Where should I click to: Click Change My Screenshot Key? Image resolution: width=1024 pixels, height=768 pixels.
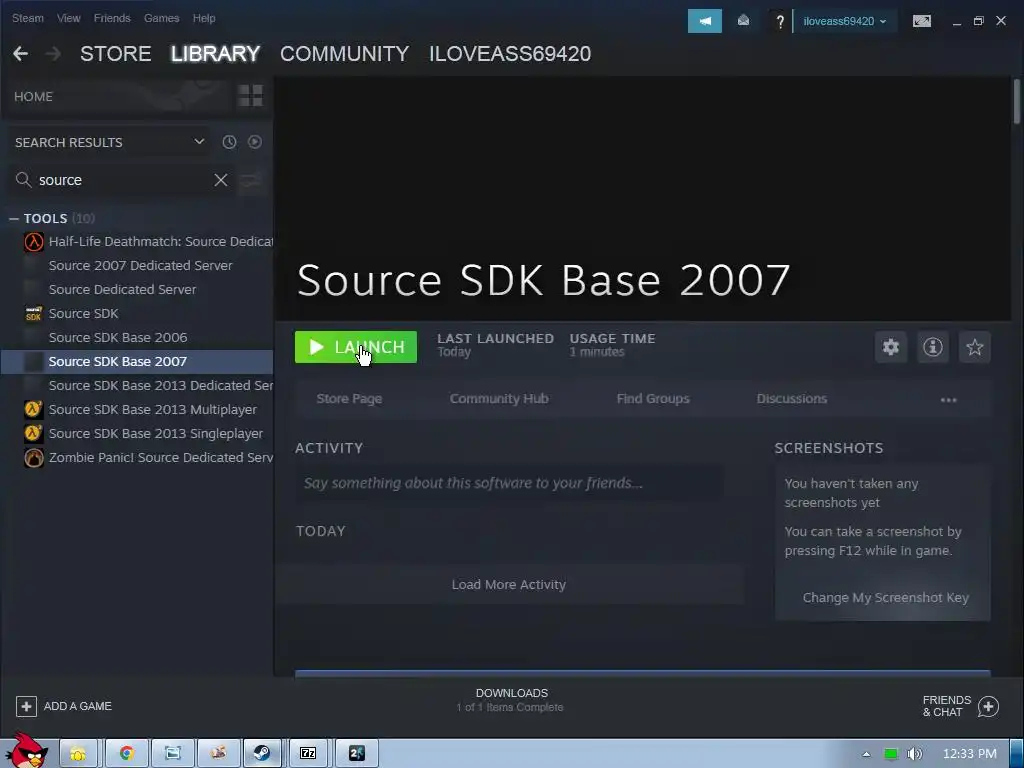(x=886, y=598)
